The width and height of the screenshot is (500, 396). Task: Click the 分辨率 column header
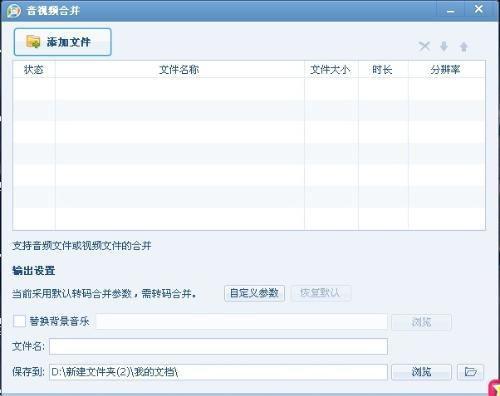point(446,69)
